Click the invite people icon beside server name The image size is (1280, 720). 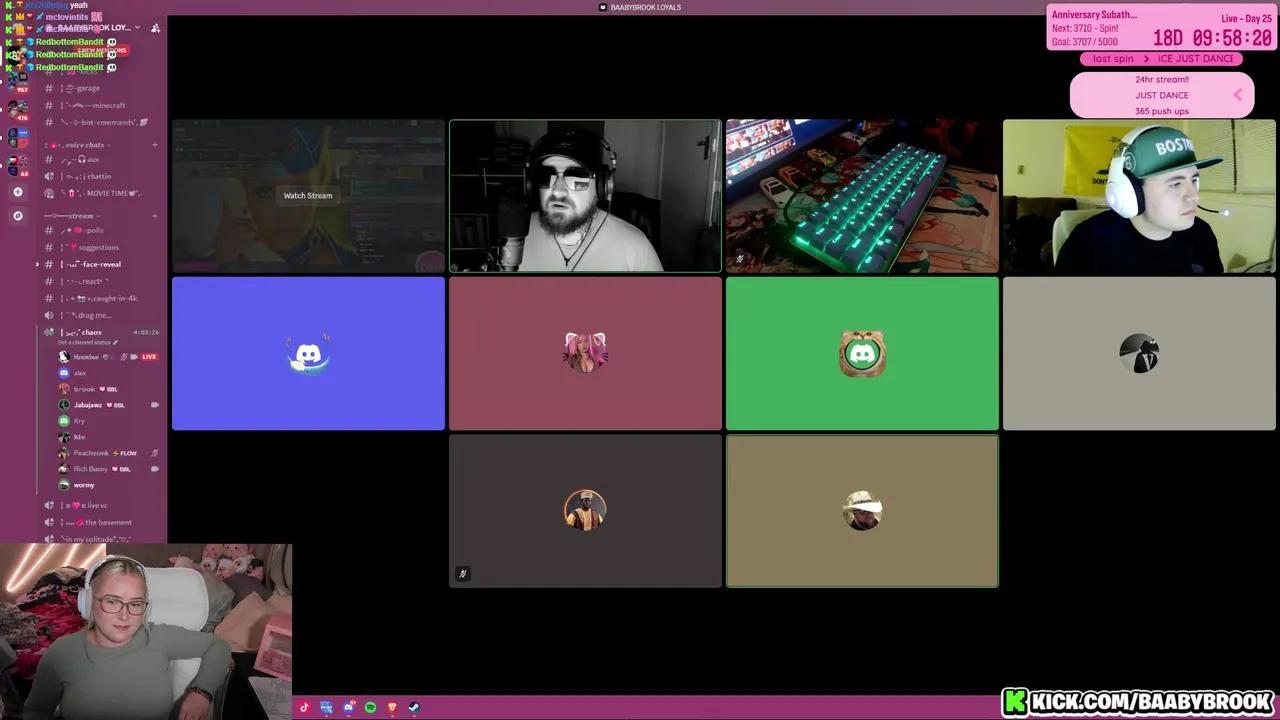tap(155, 28)
